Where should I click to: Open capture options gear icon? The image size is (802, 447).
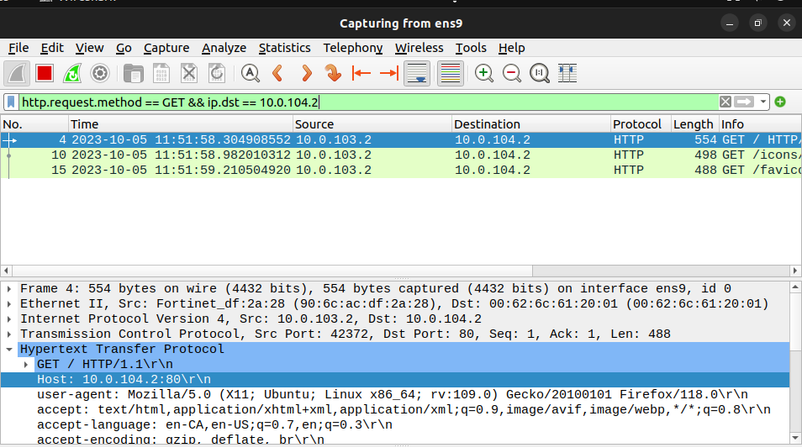pyautogui.click(x=100, y=74)
